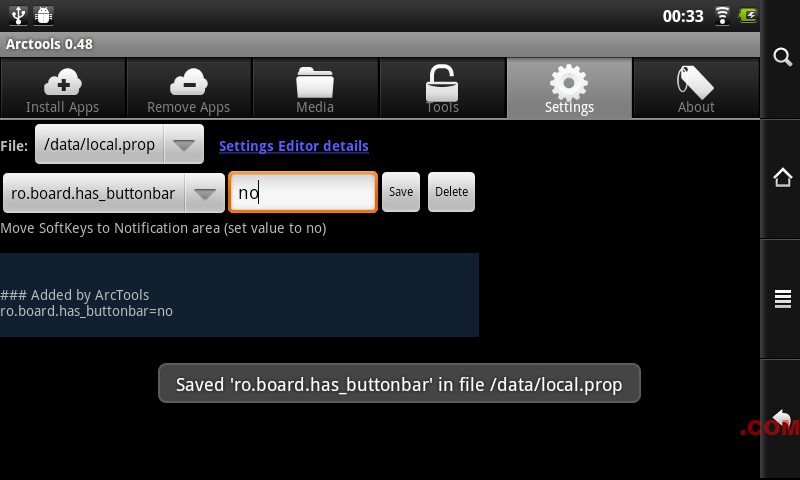Tap the Menu softkey icon

click(x=783, y=299)
